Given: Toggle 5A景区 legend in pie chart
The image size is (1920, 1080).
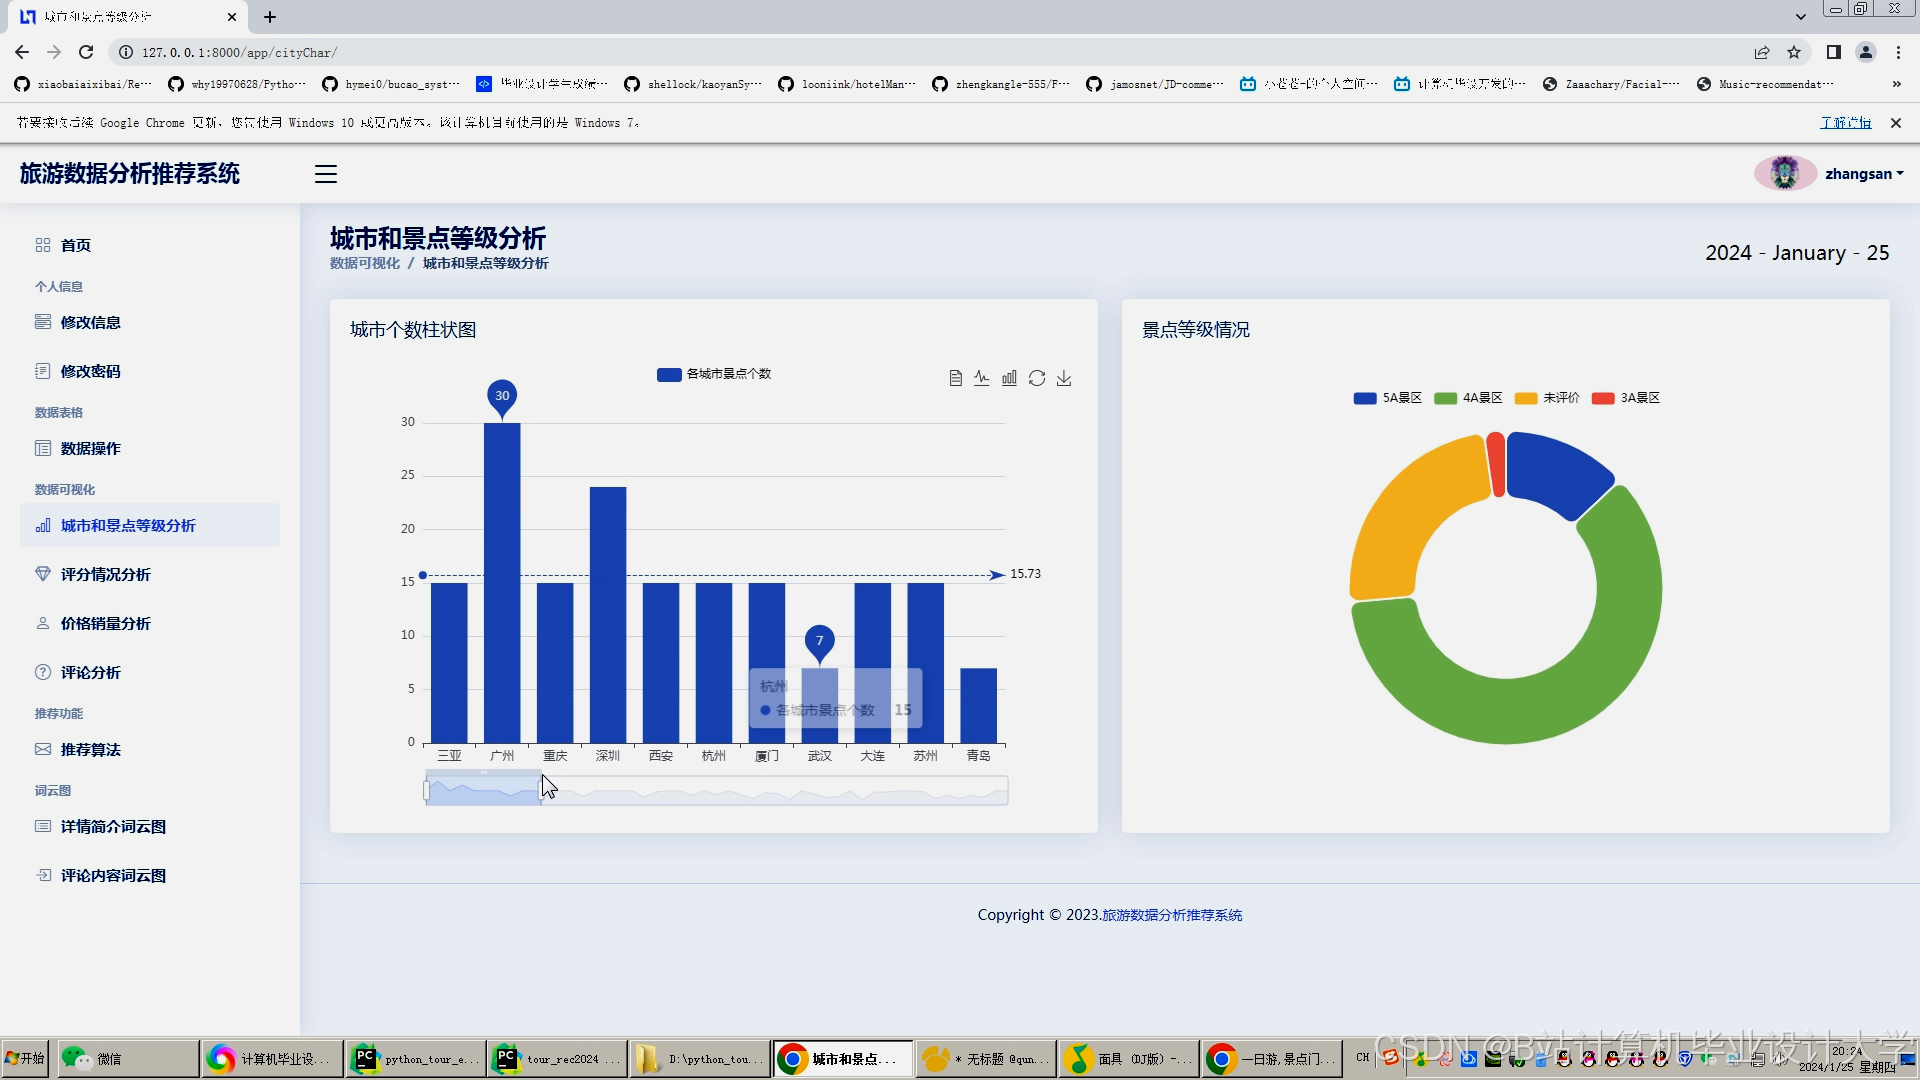Looking at the screenshot, I should (1387, 398).
